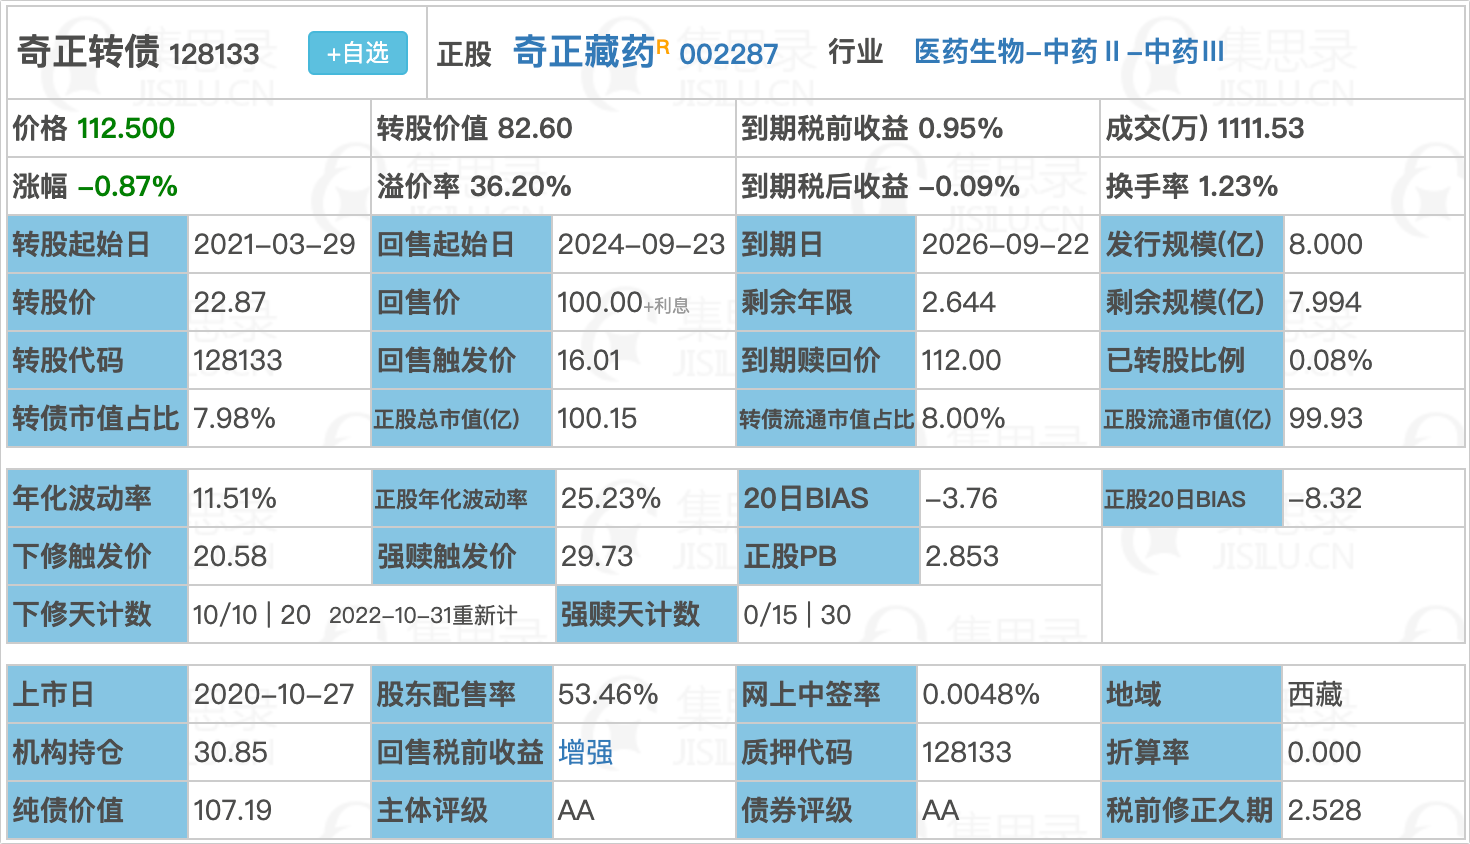Click the +自选 add to watchlist button
1470x844 pixels.
pos(357,53)
